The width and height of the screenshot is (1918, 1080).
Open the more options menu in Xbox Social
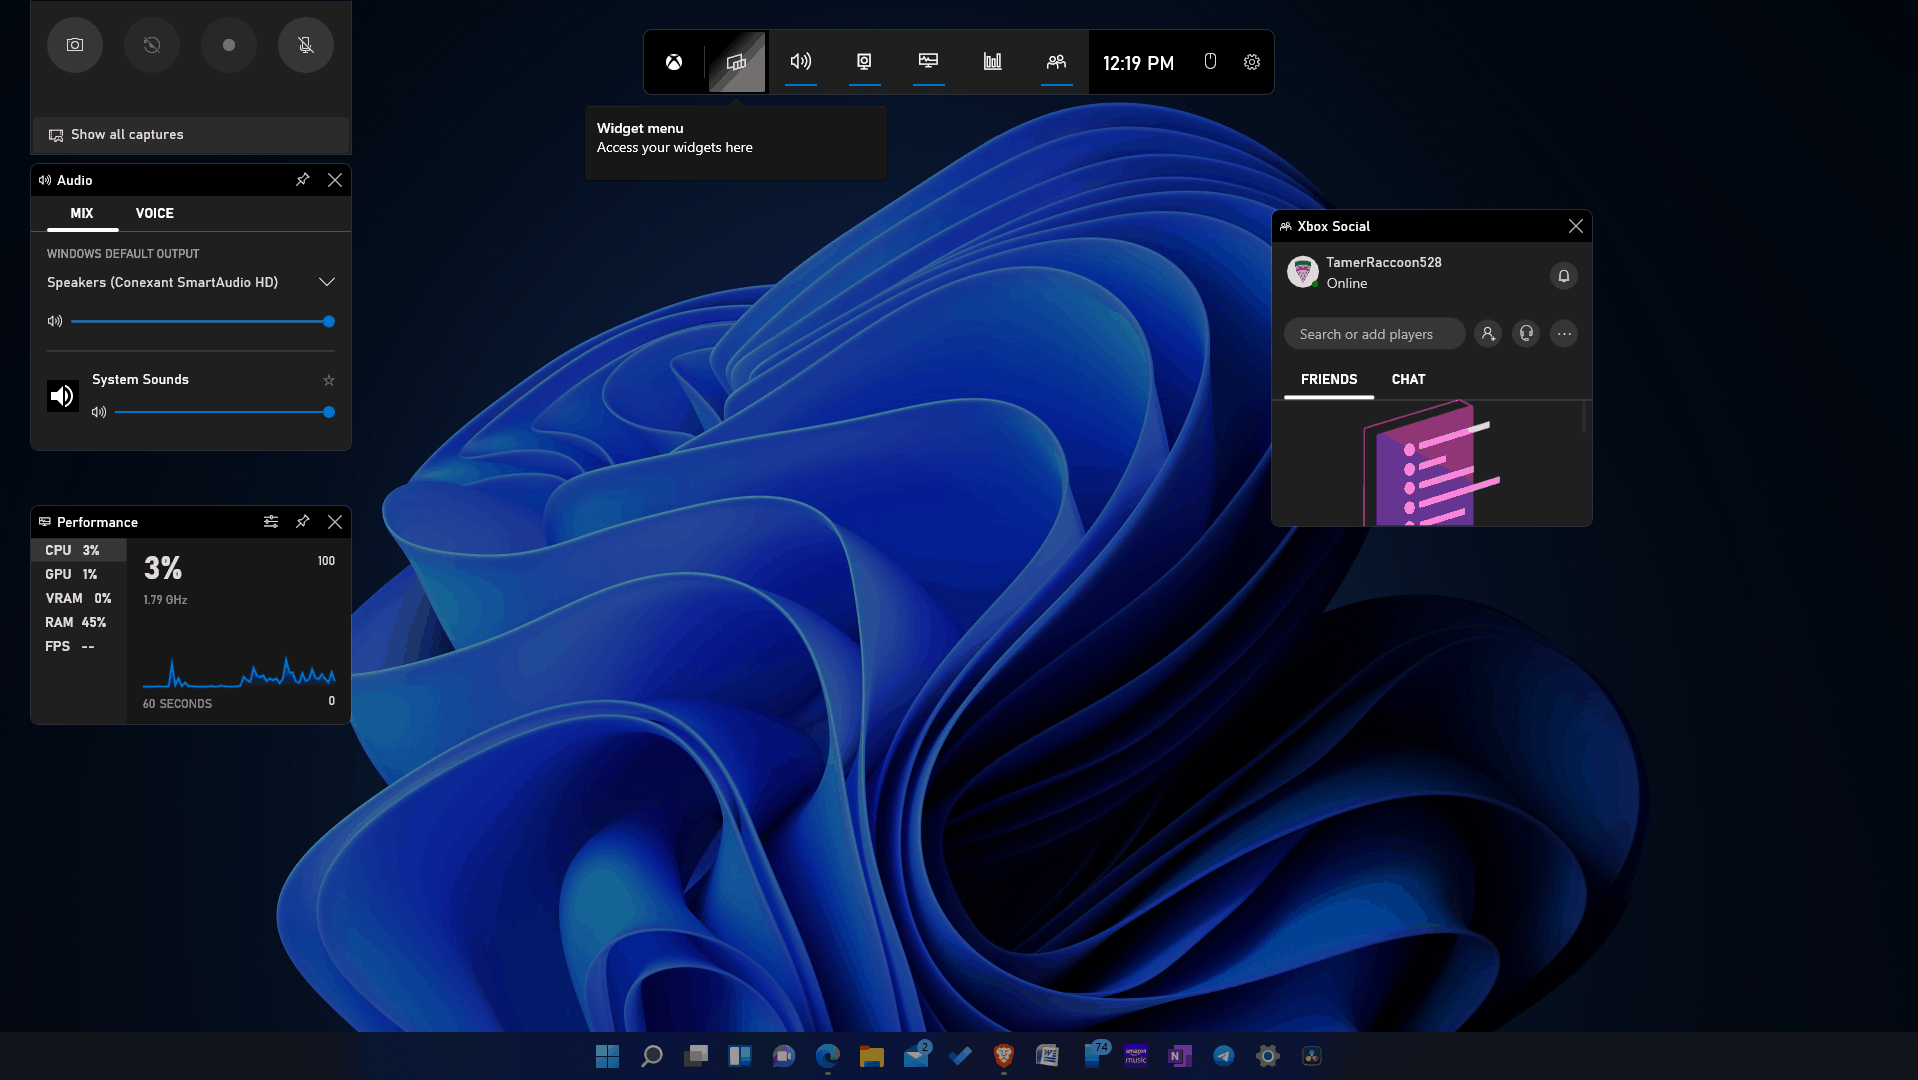click(x=1564, y=334)
